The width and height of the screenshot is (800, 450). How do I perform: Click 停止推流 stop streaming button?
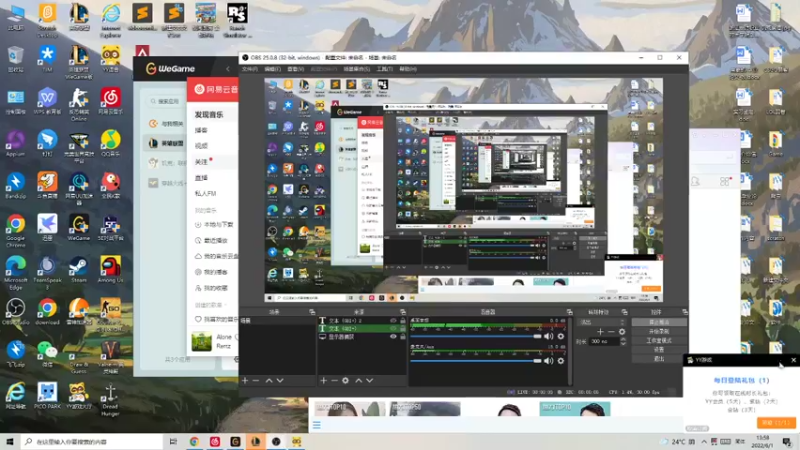tap(659, 322)
